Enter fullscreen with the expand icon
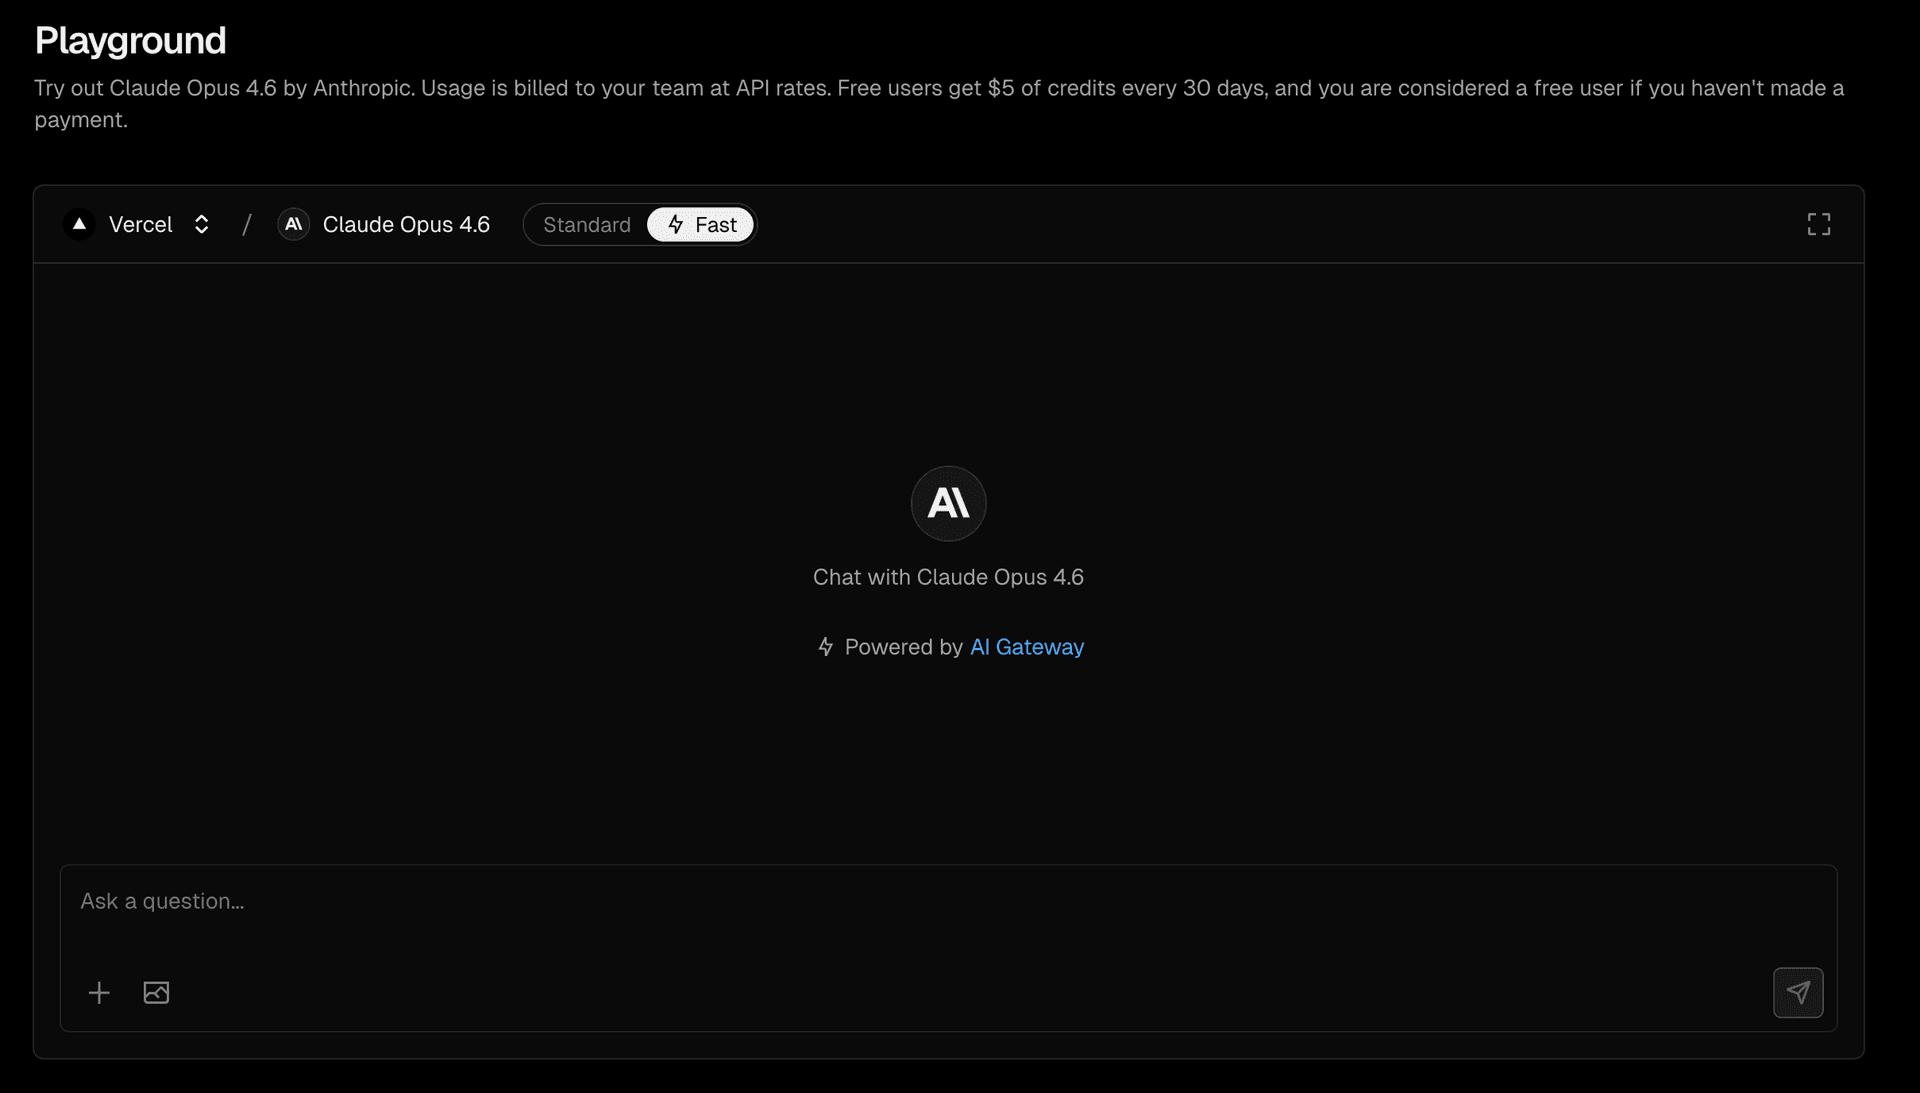 pos(1818,224)
